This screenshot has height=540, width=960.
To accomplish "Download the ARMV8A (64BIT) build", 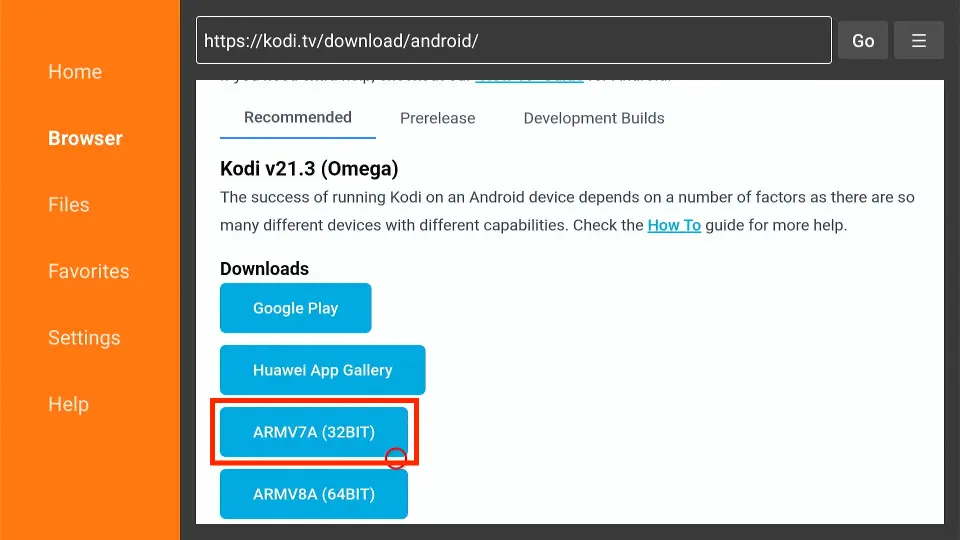I will click(x=313, y=494).
